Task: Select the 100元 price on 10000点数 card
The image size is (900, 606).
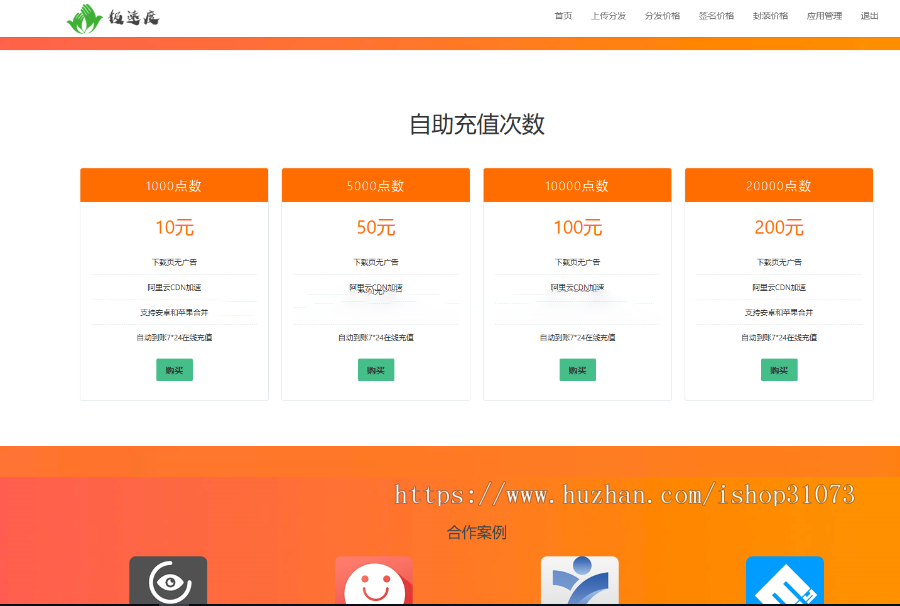Action: (x=577, y=227)
